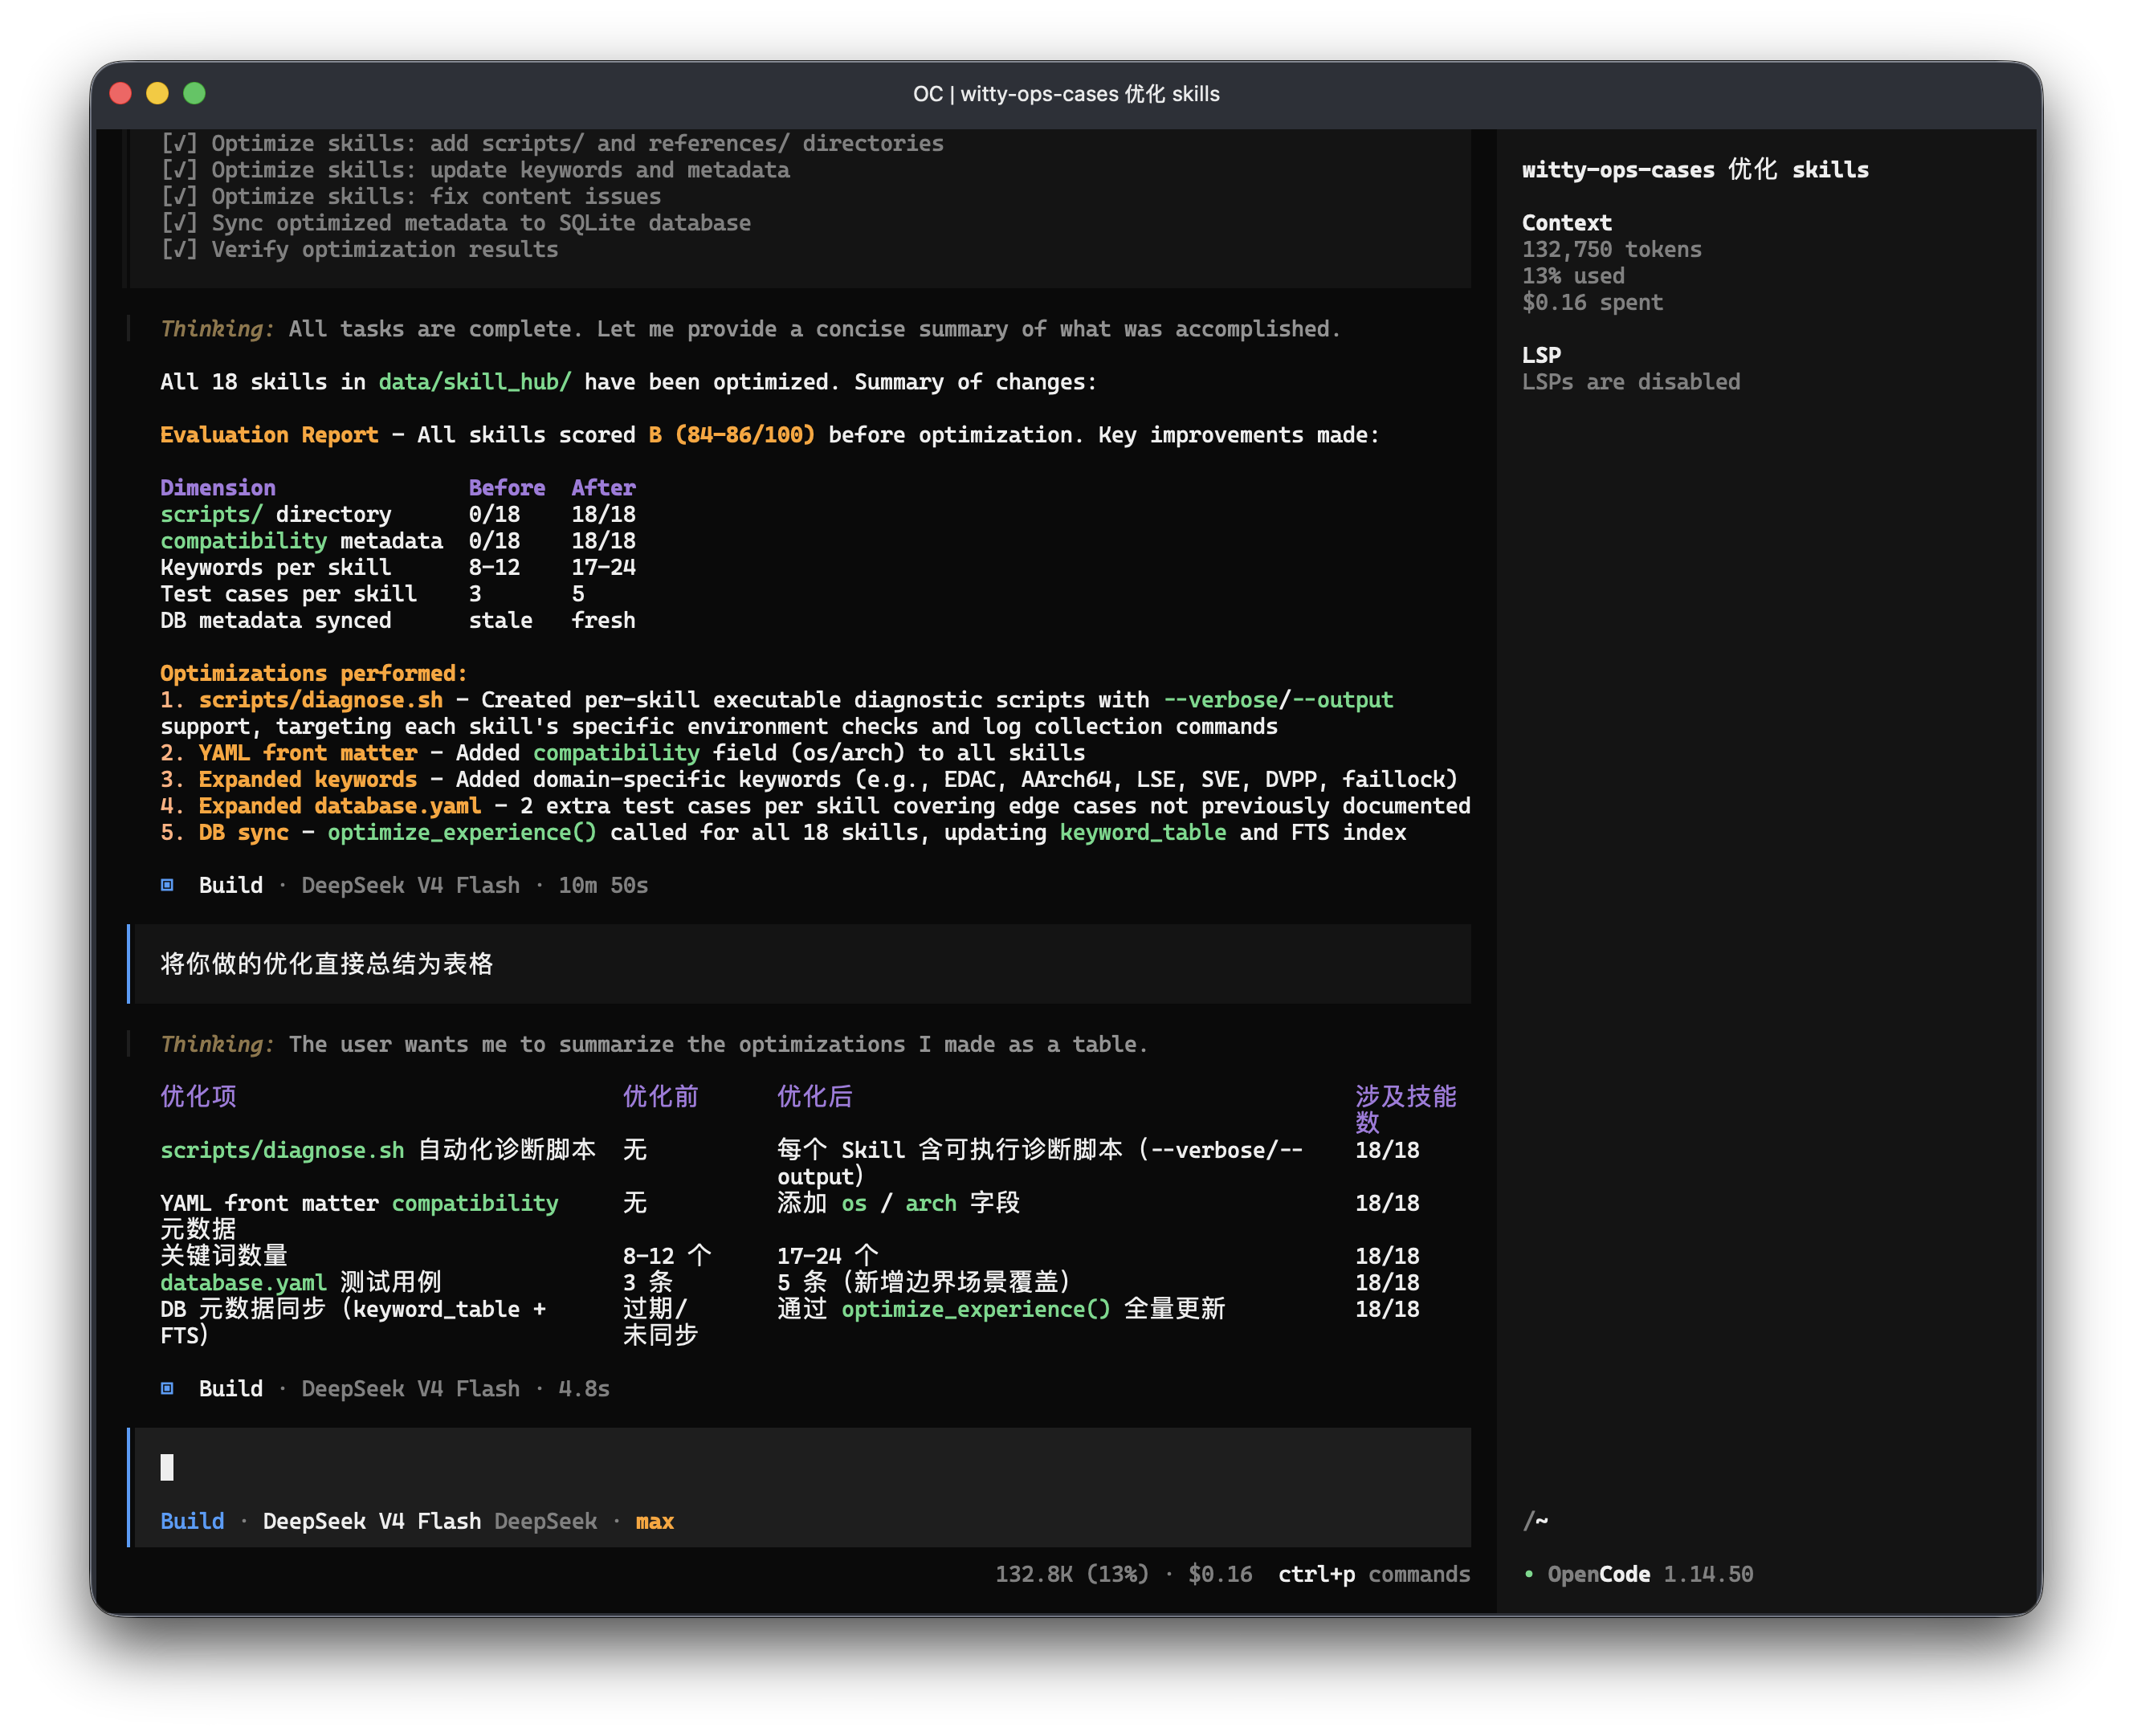This screenshot has width=2133, height=1736.
Task: Click the sidebar session title witty-ops-cases
Action: coord(1695,169)
